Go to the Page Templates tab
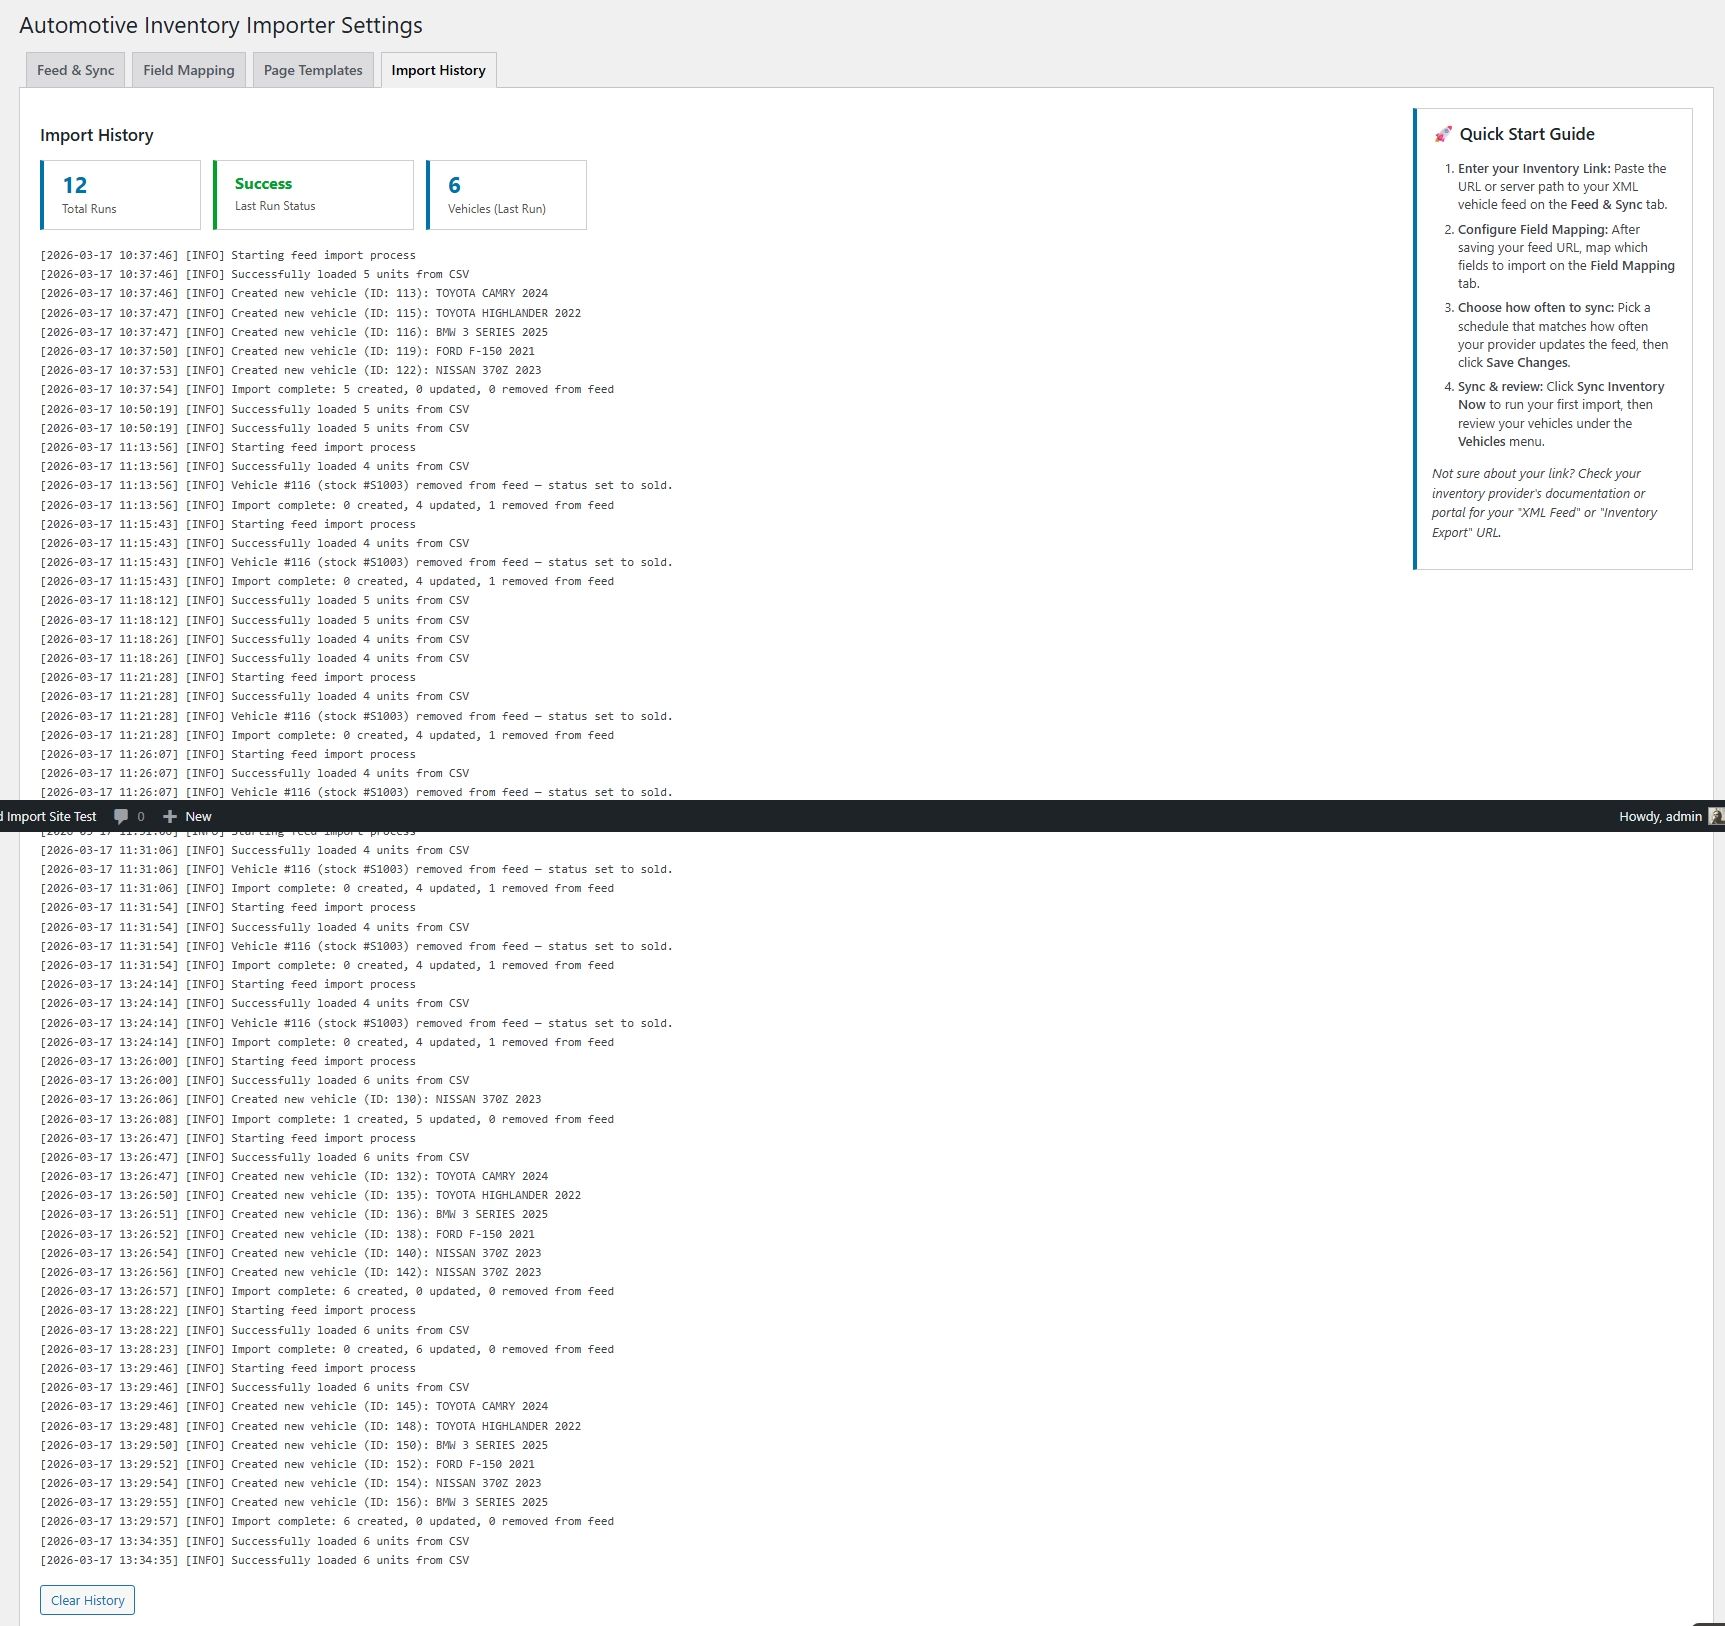1725x1626 pixels. (x=313, y=70)
